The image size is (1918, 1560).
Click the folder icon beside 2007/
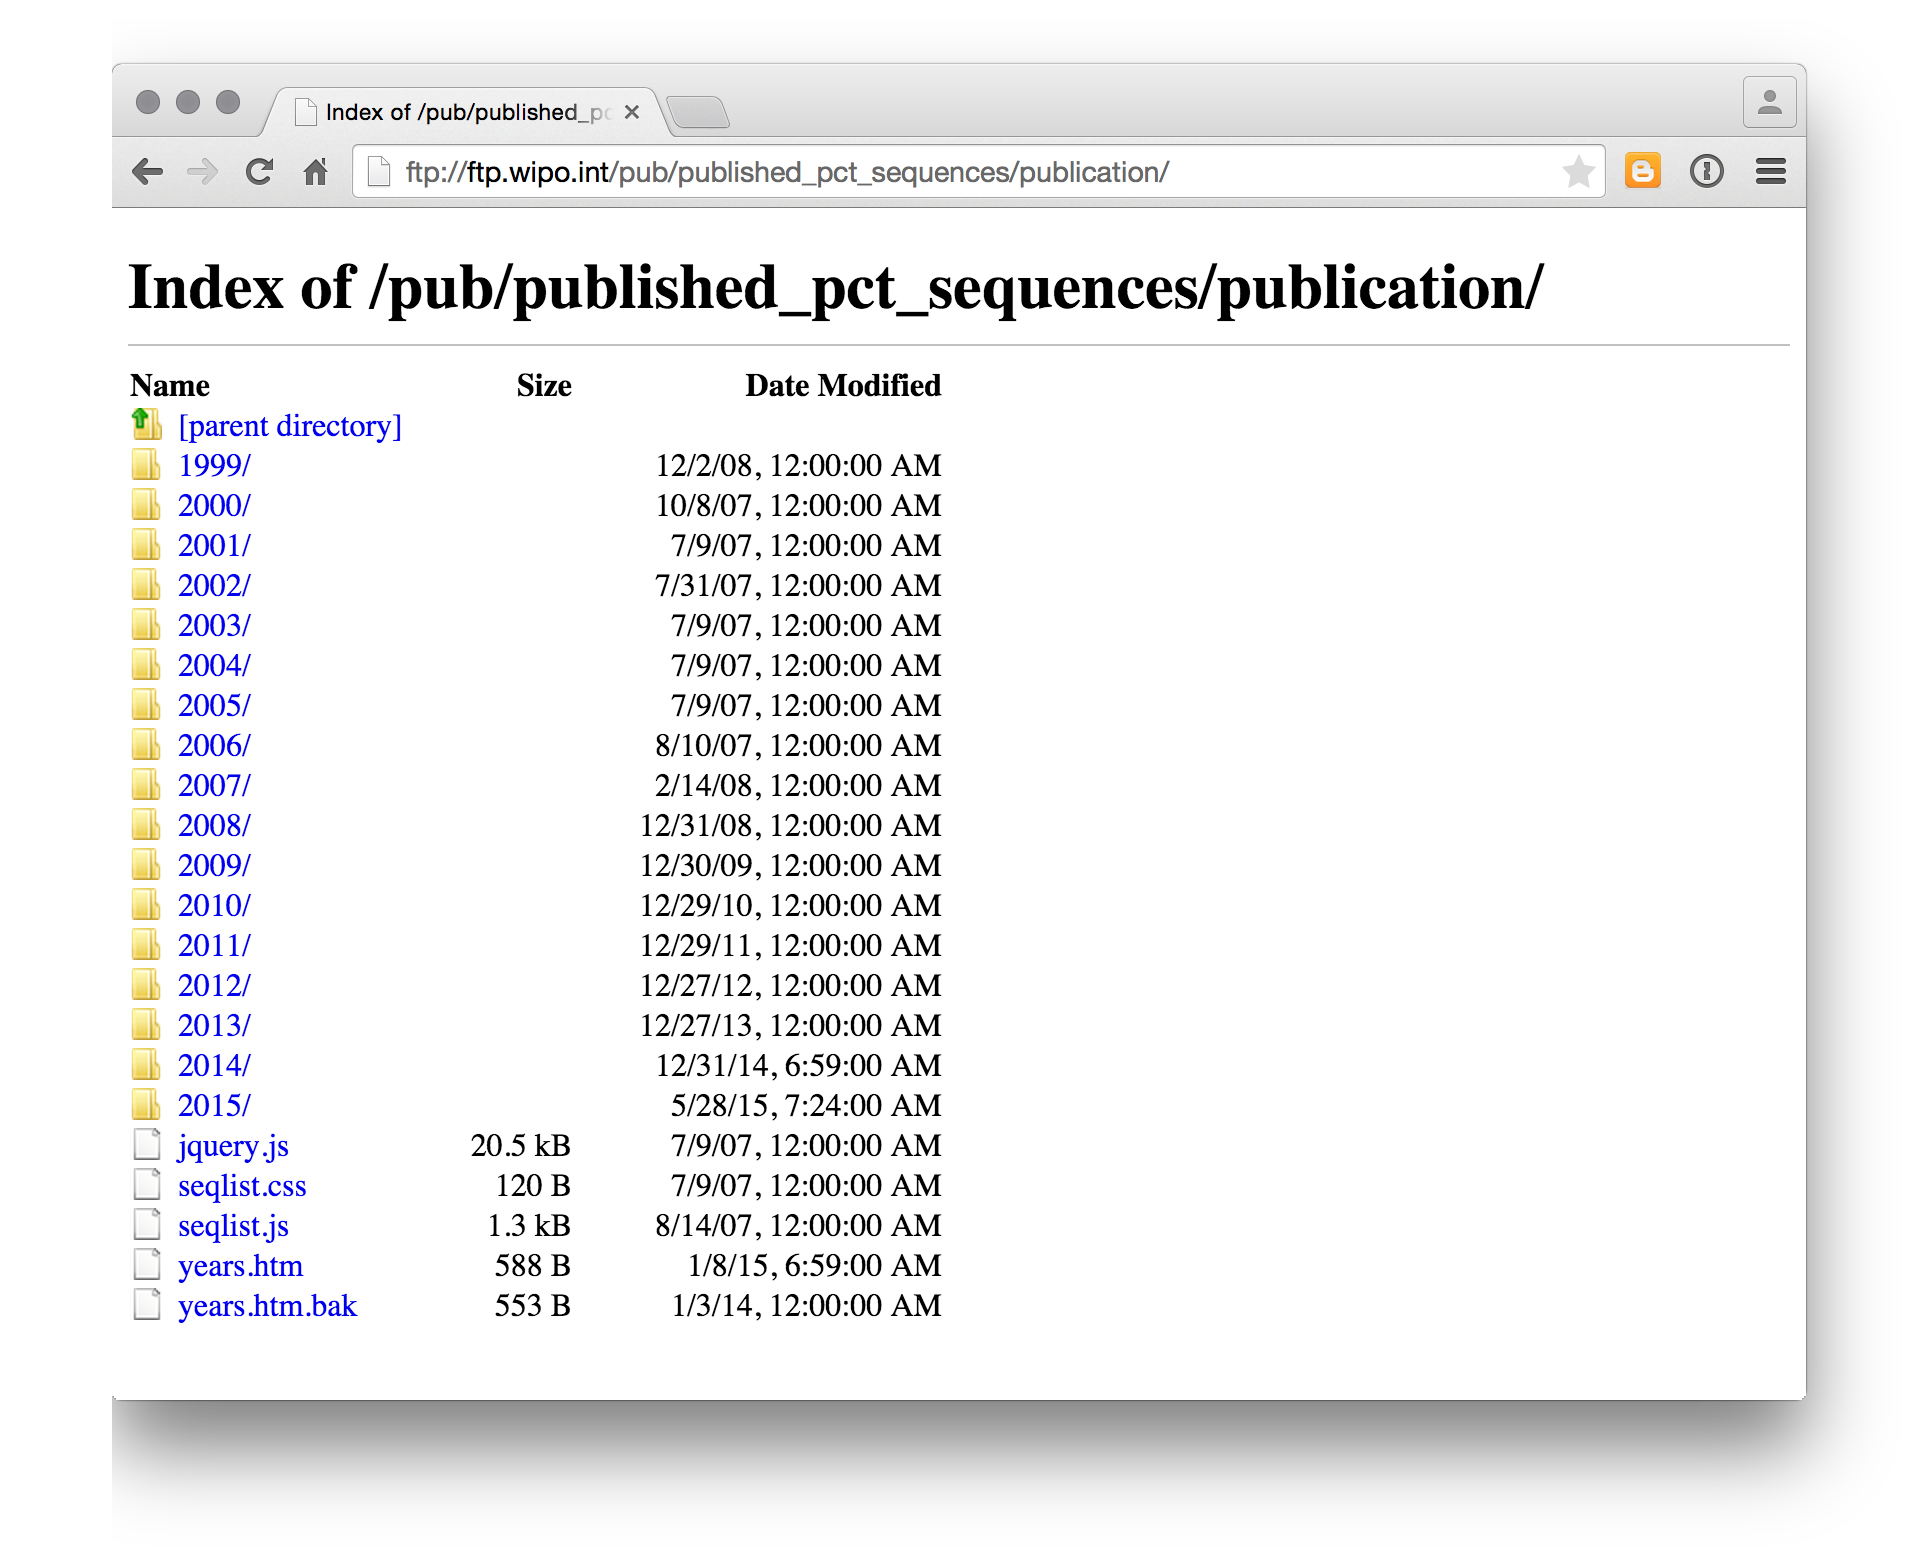pos(146,784)
